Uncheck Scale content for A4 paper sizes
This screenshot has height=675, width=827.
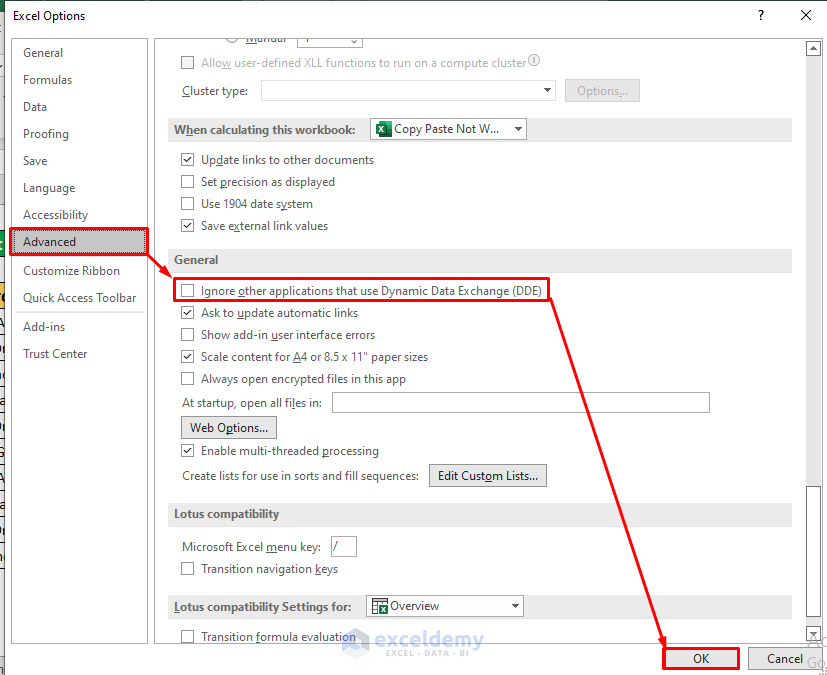pos(187,356)
